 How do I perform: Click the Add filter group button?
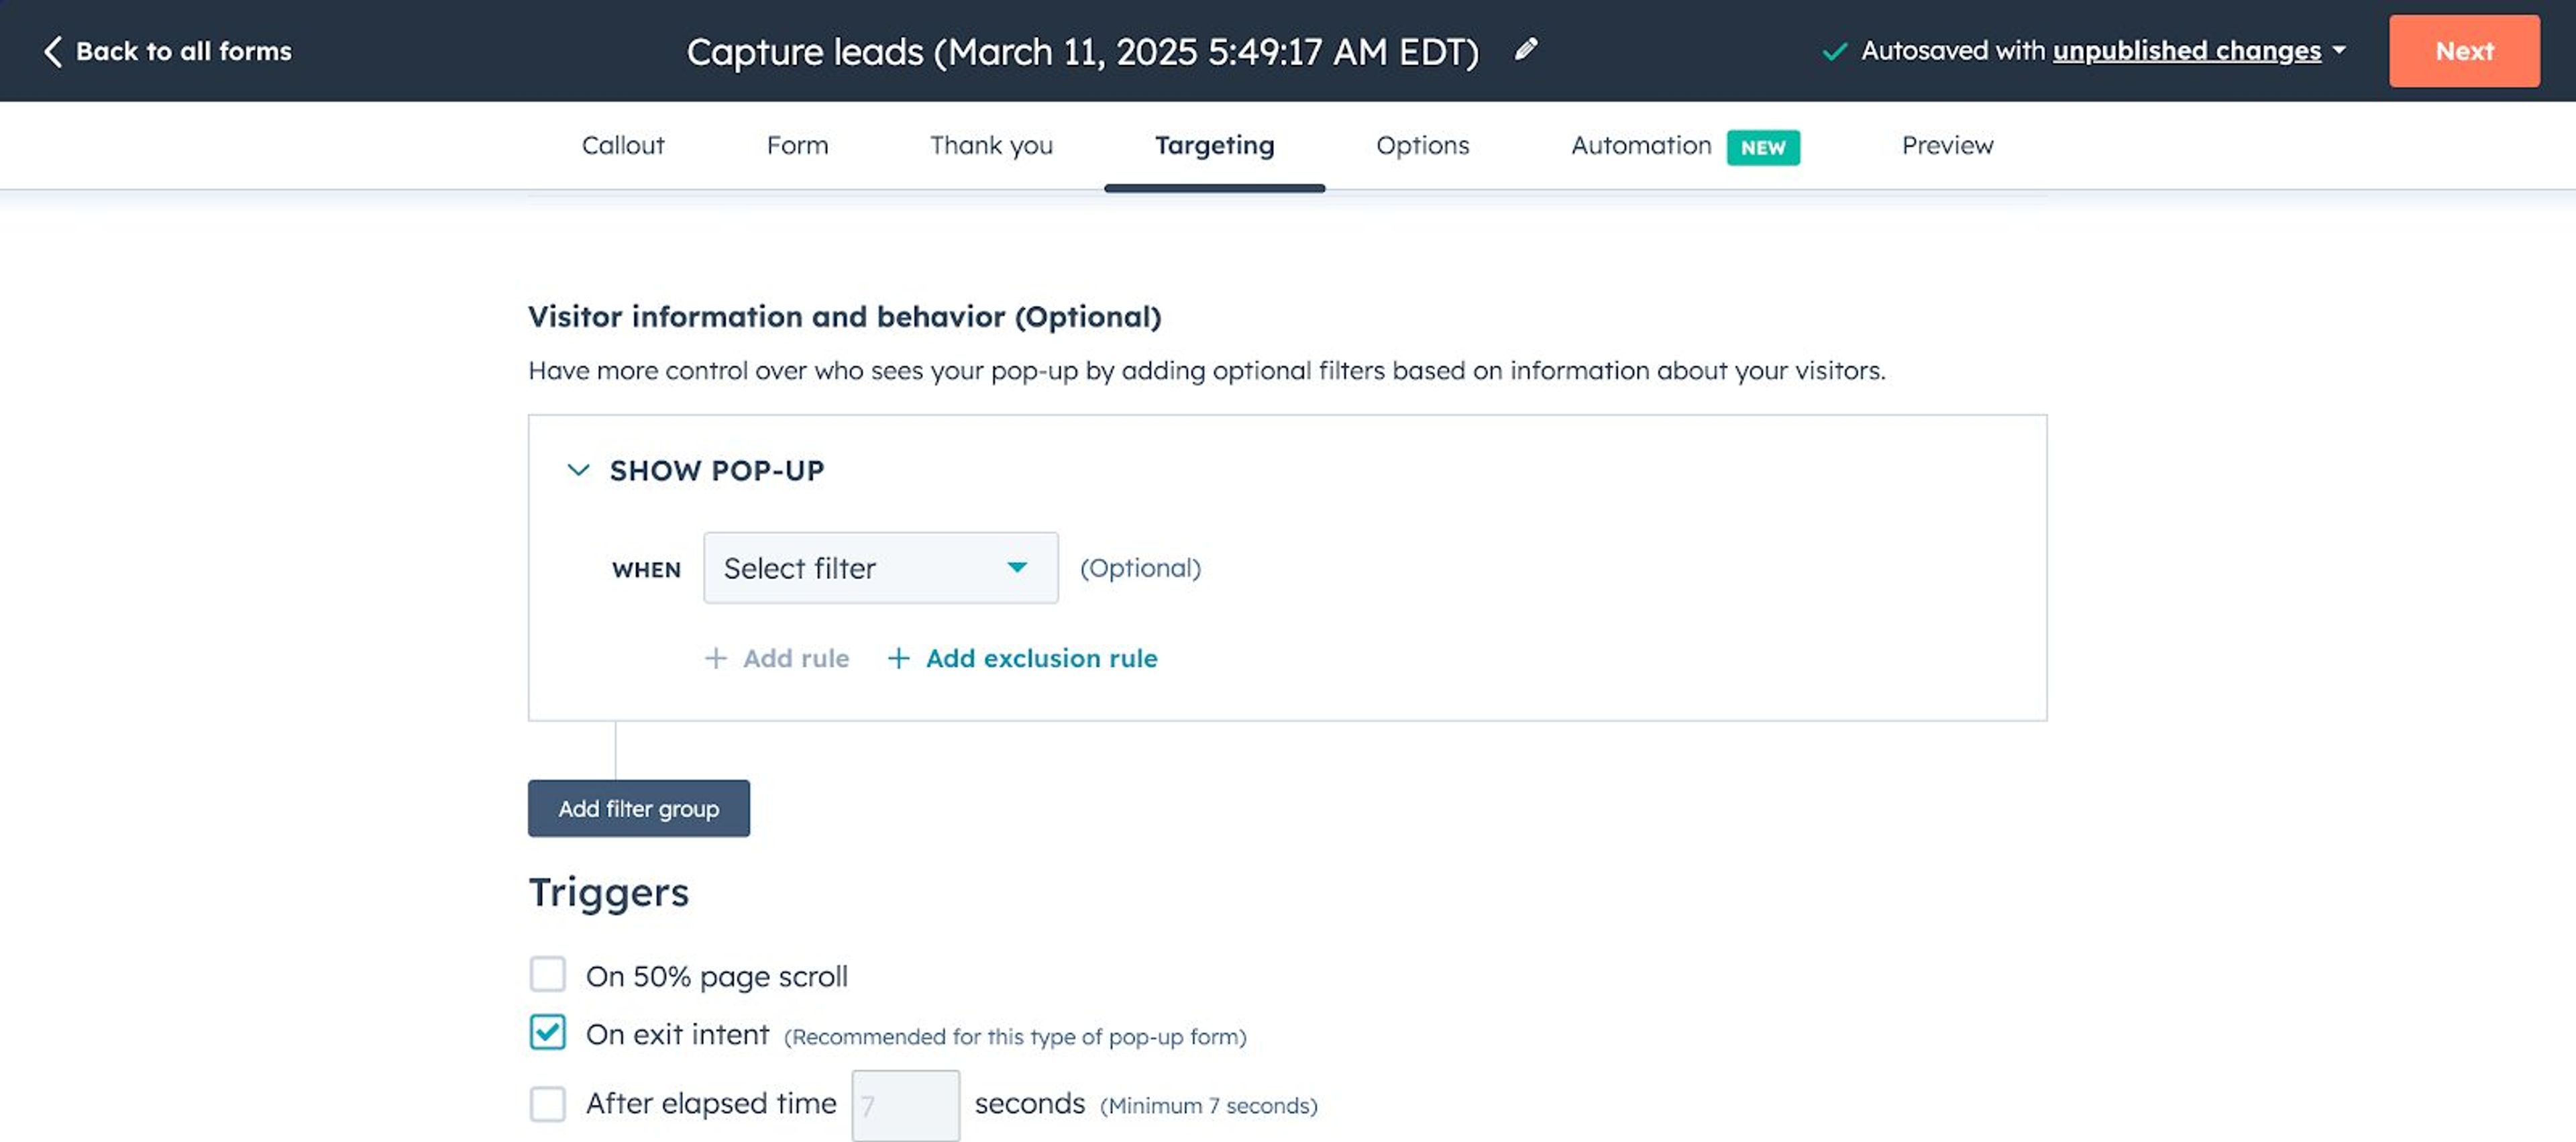[x=638, y=808]
